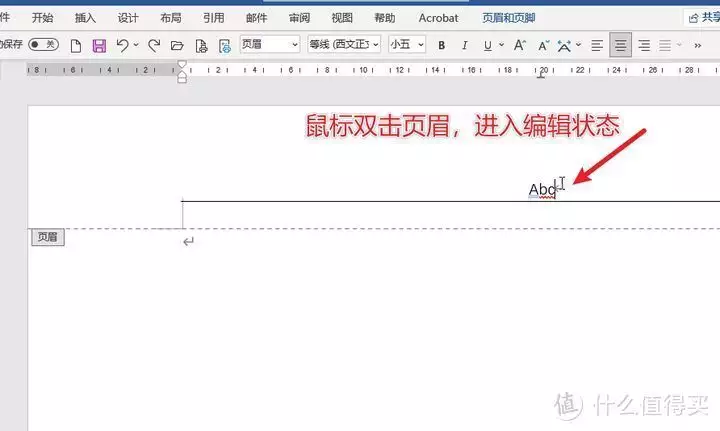Click the tab stop marker near ruler 20

pos(541,75)
